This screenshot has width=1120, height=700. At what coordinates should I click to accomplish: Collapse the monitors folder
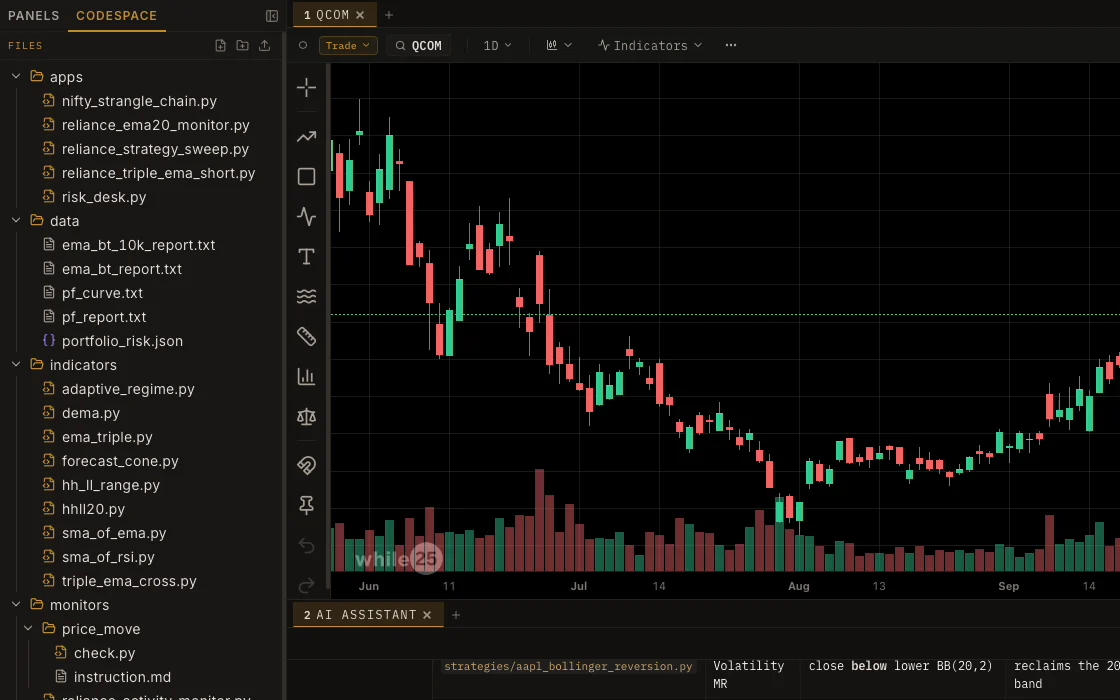16,604
